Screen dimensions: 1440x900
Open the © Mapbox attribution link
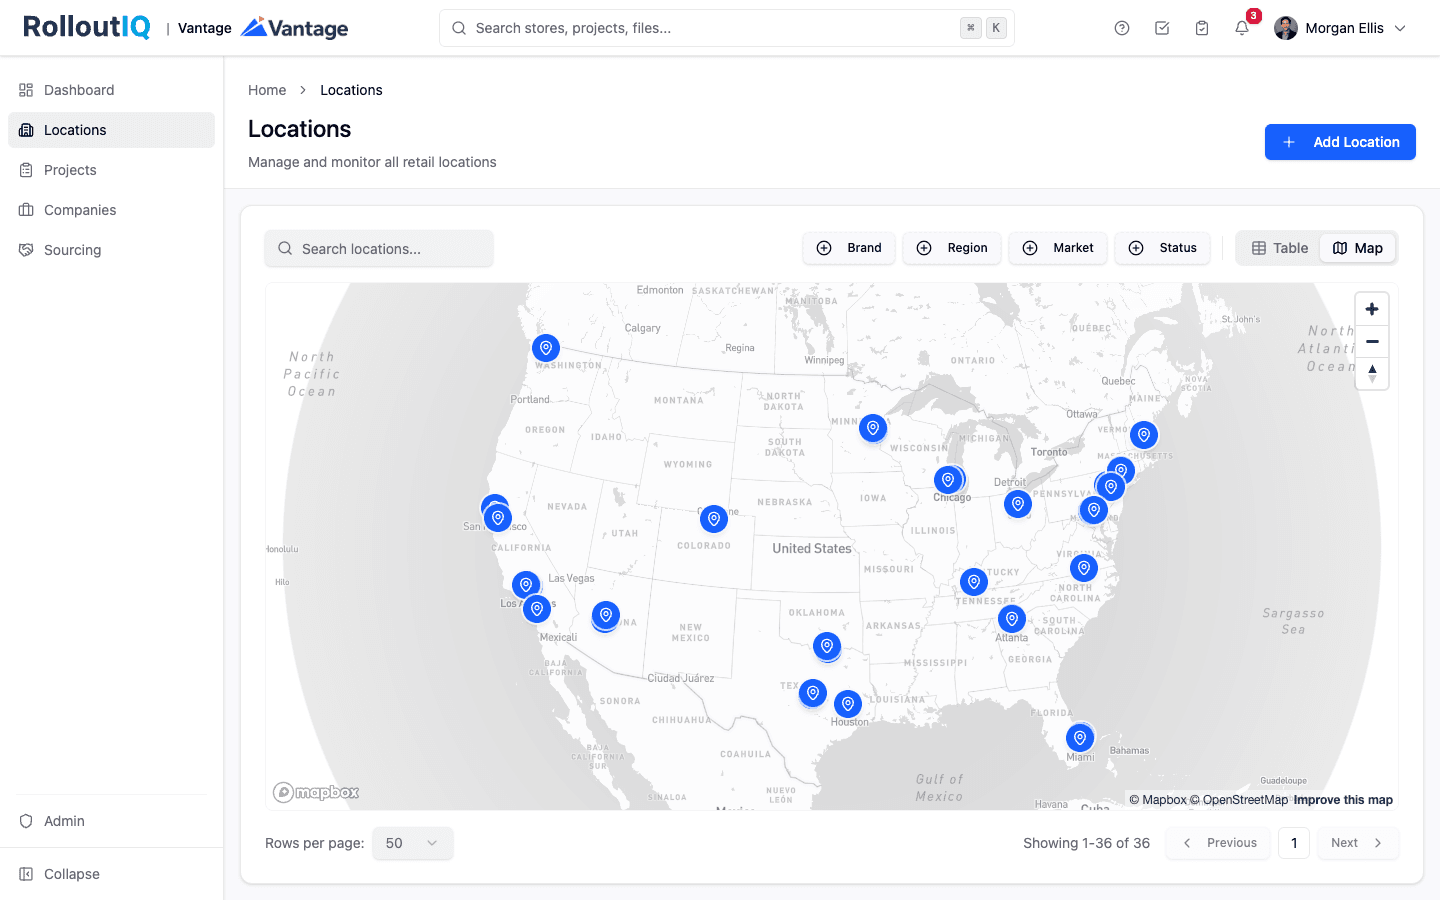tap(1158, 800)
